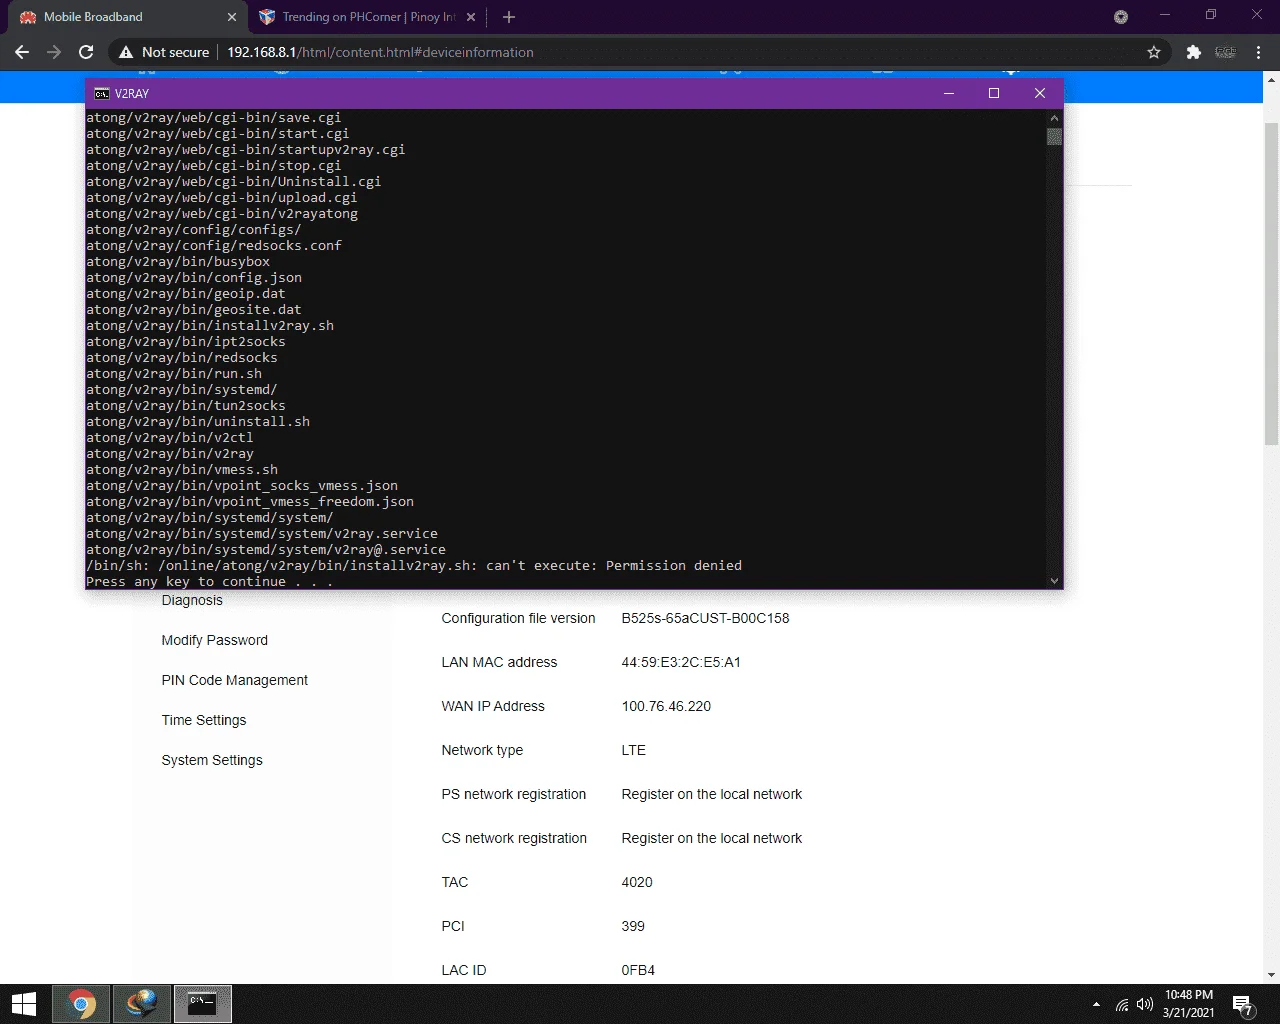The width and height of the screenshot is (1280, 1024).
Task: Show hidden system tray icons
Action: [x=1096, y=1004]
